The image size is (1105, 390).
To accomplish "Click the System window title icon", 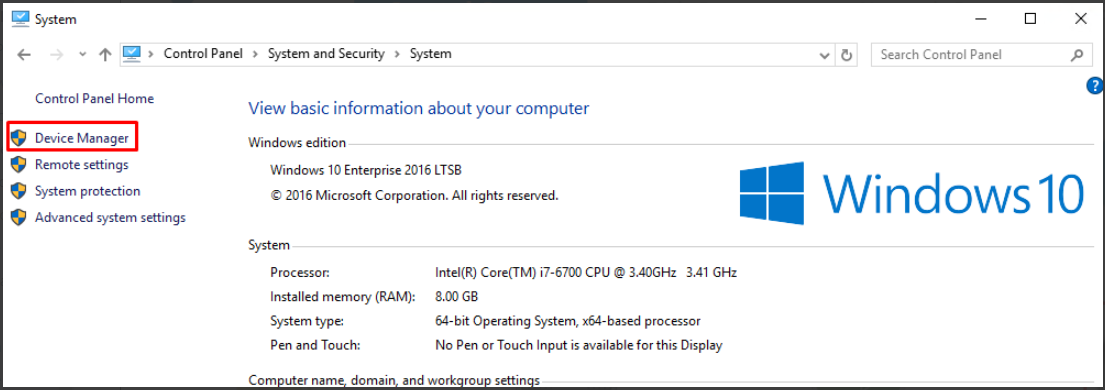I will point(20,19).
